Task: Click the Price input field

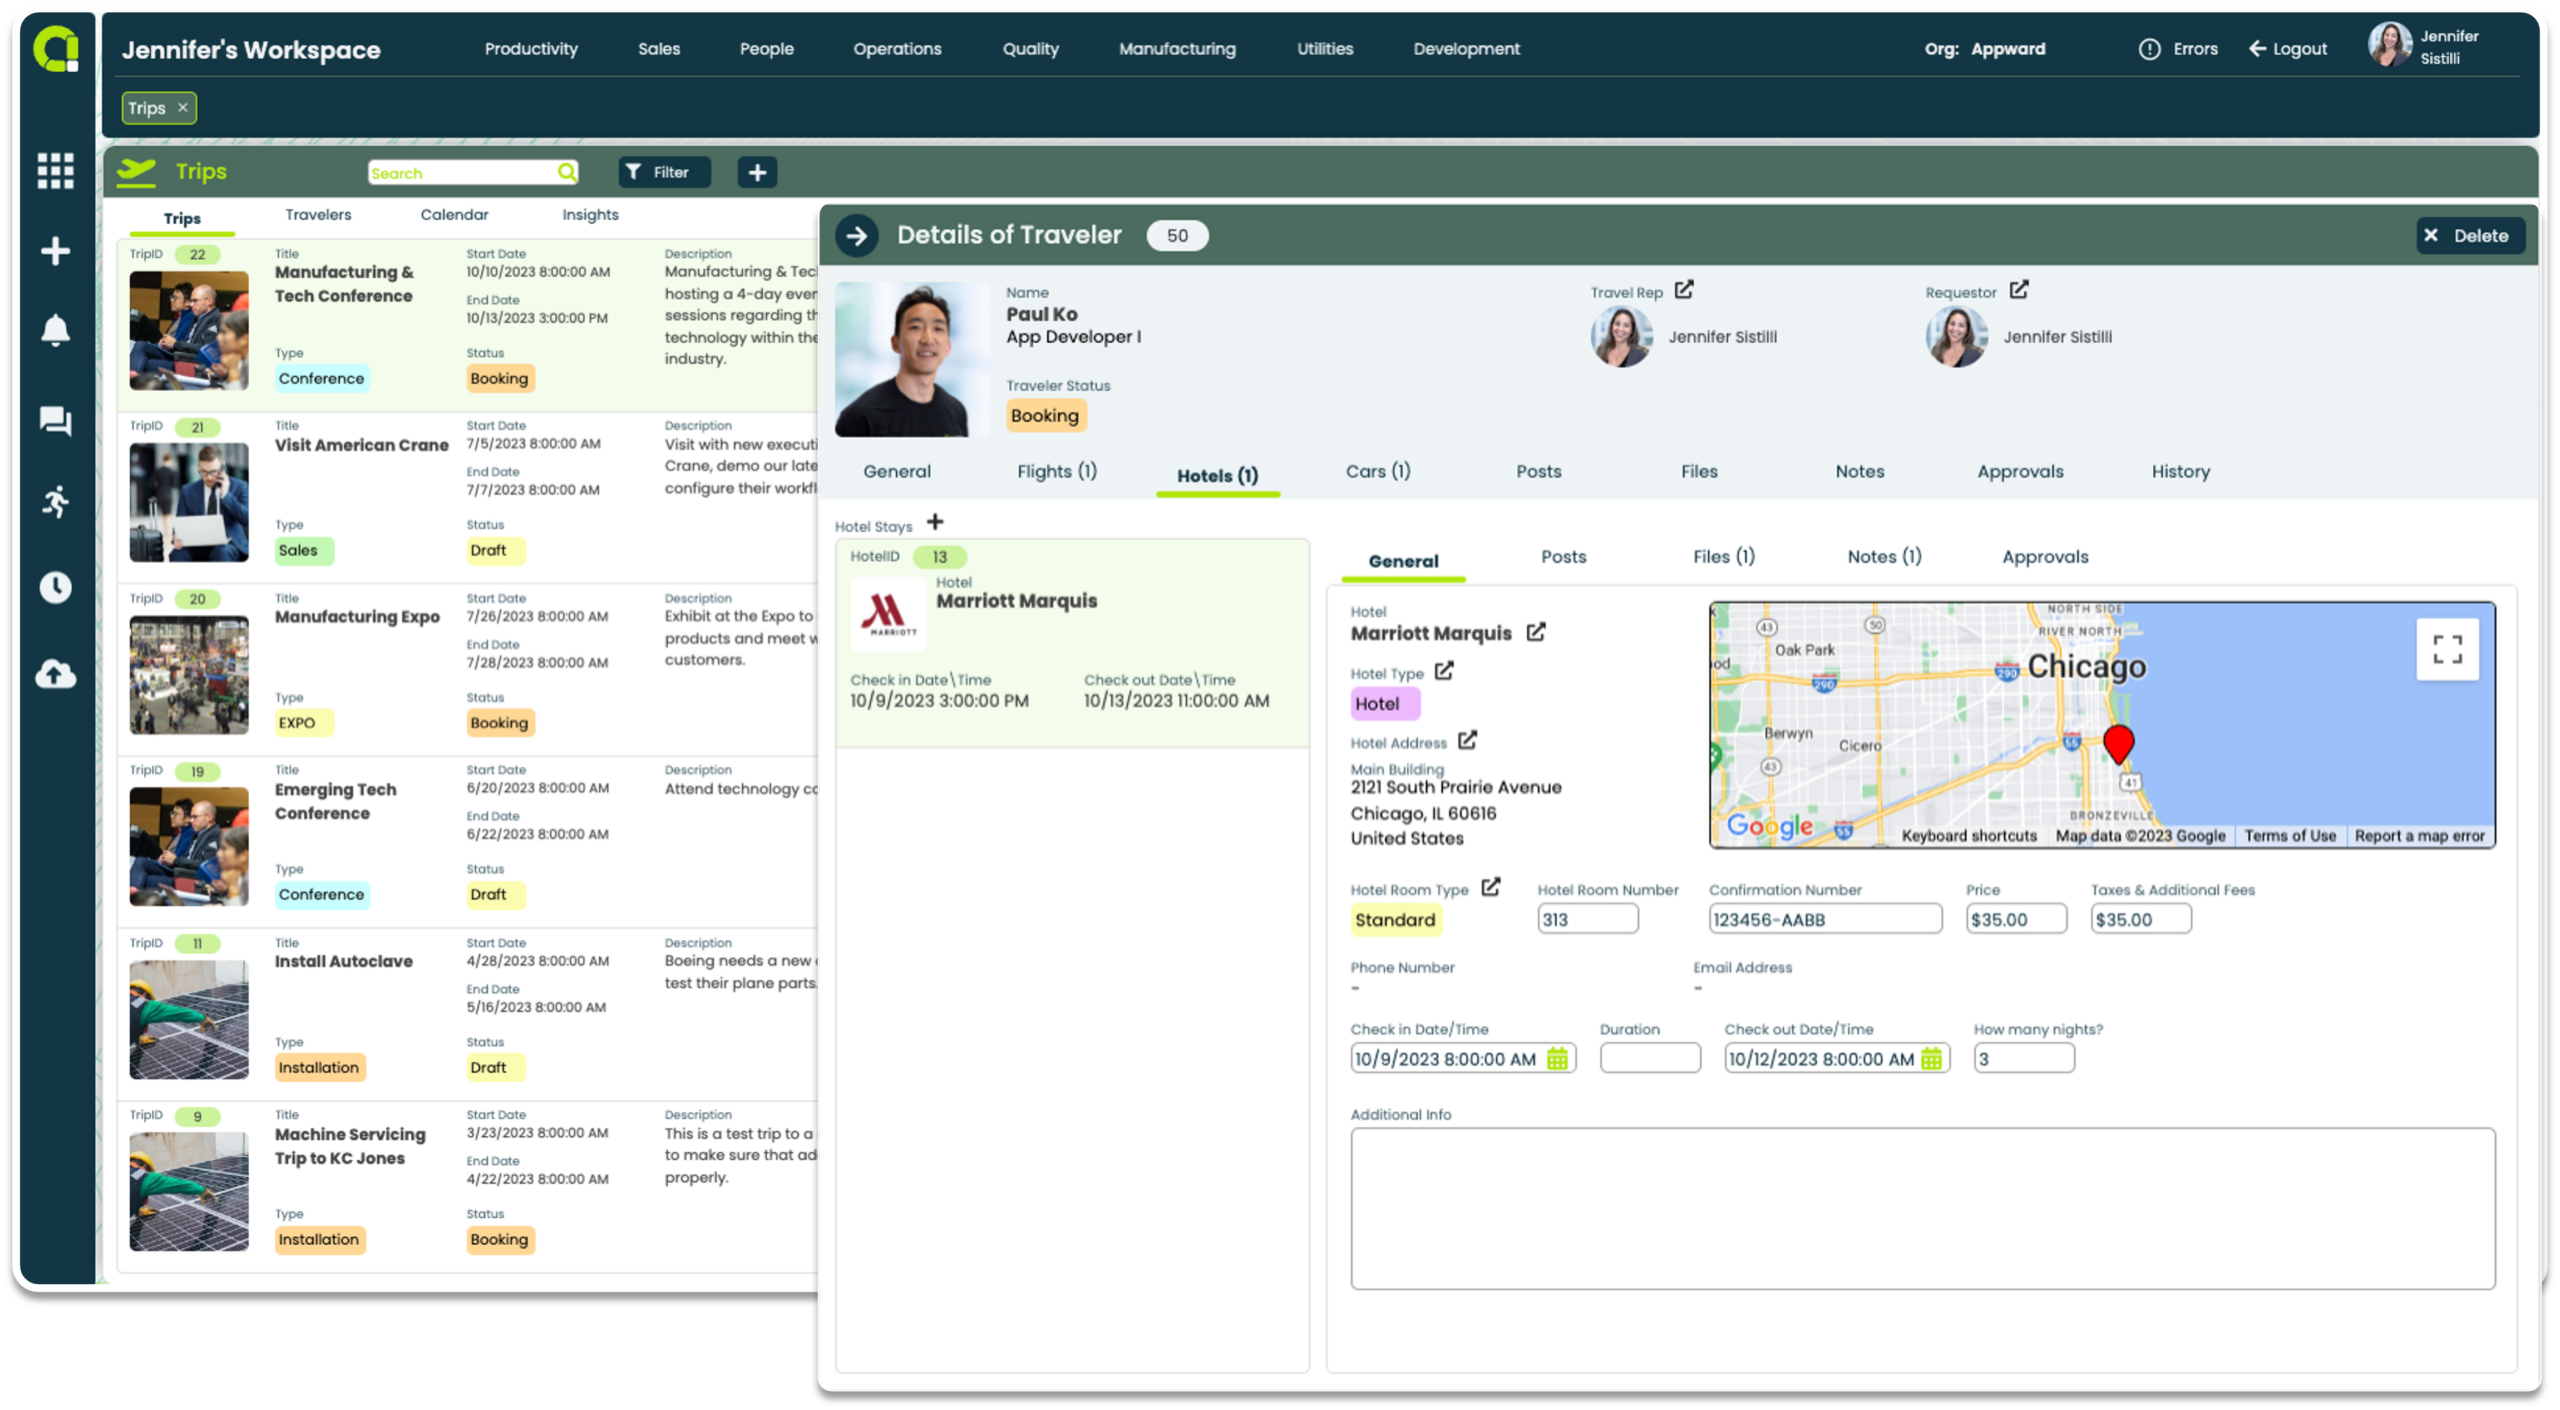Action: click(x=2016, y=919)
